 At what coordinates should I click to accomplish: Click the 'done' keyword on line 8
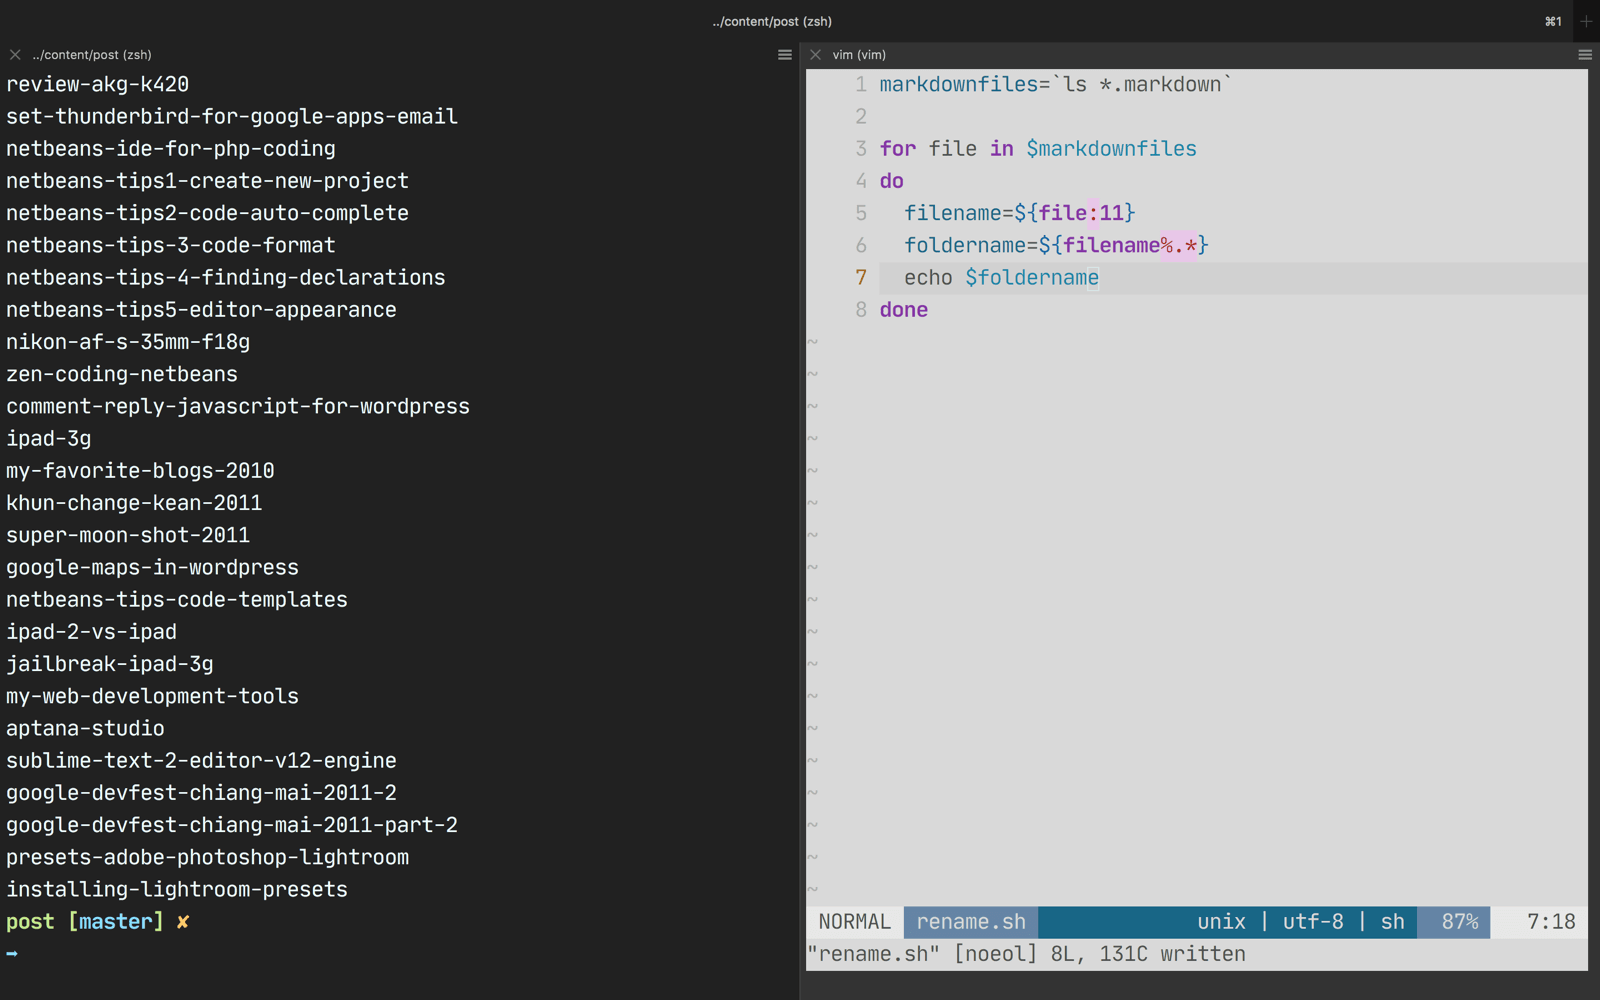[x=904, y=310]
